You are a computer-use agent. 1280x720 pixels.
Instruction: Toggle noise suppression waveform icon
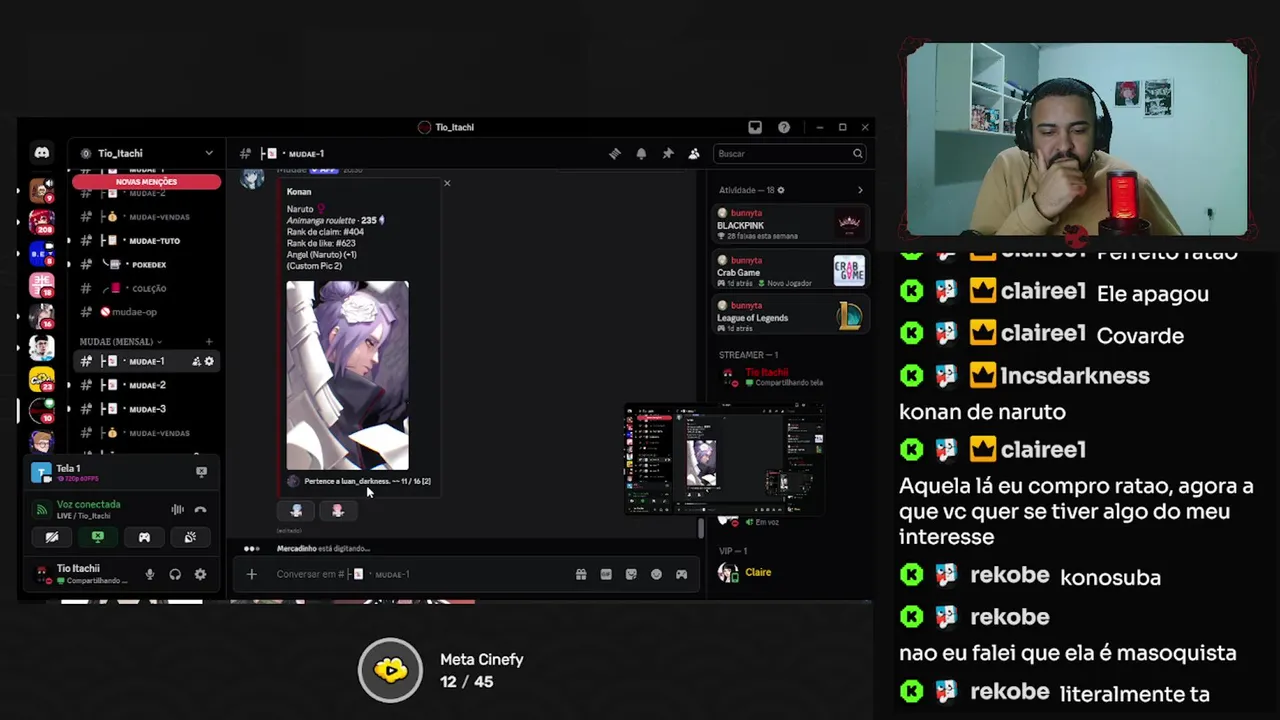click(177, 509)
